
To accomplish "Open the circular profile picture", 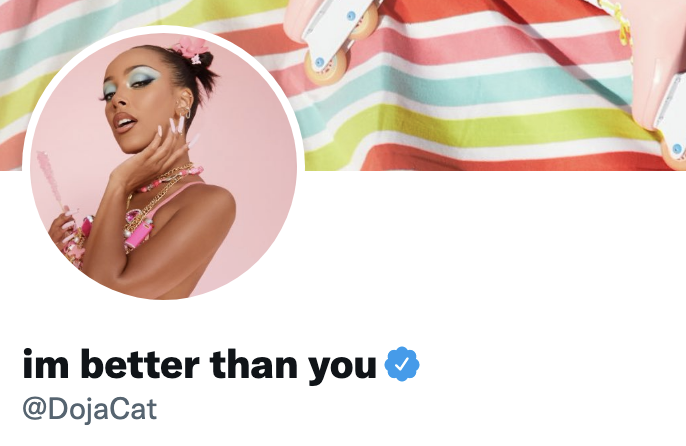I will (164, 166).
